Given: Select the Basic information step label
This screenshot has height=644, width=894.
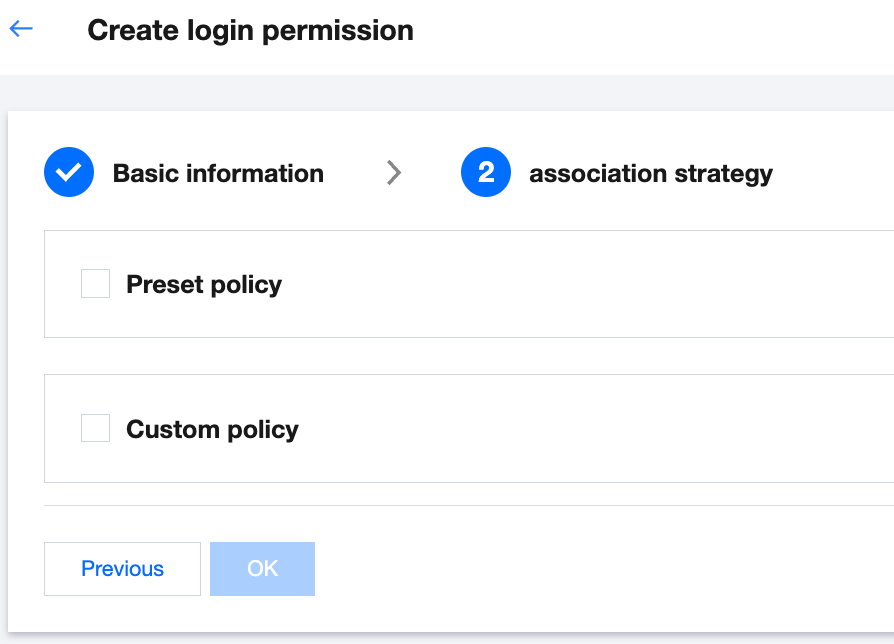Looking at the screenshot, I should 219,172.
